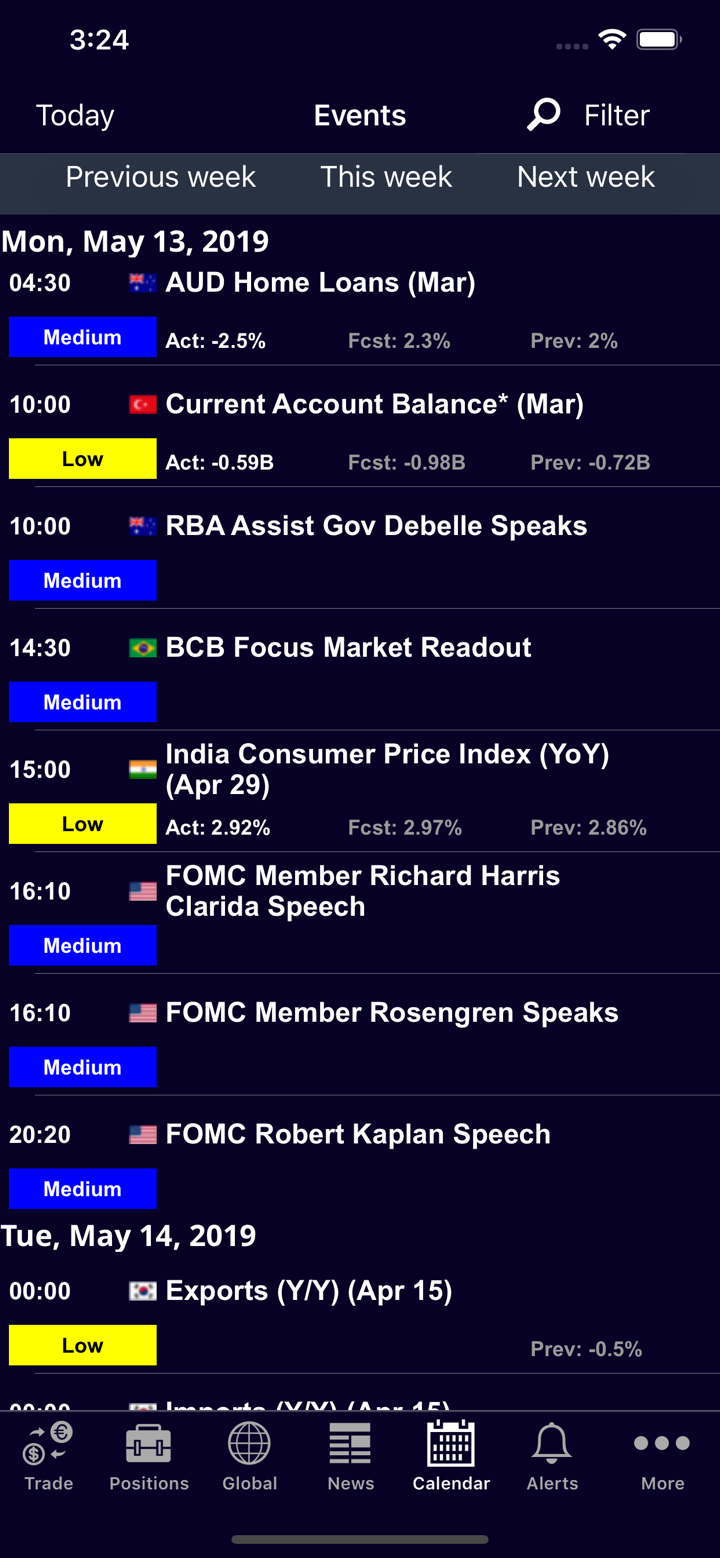Open the FOMC Member Rosengren Speaks event

point(392,1013)
